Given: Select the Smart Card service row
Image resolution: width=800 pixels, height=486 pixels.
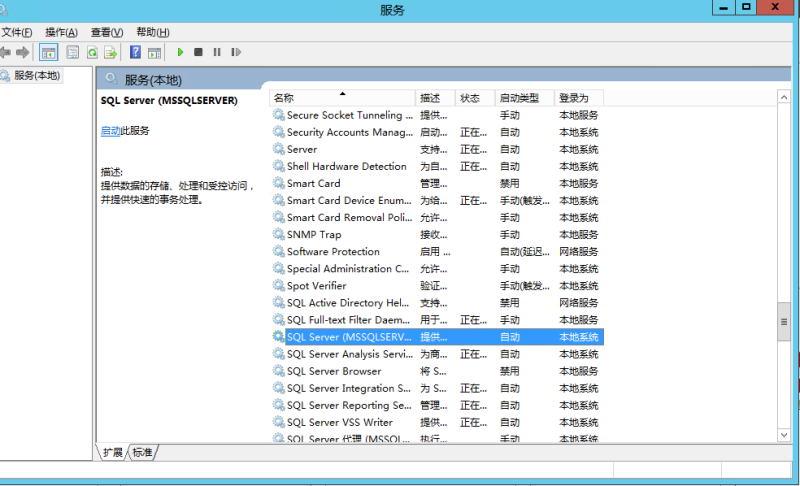Looking at the screenshot, I should (437, 183).
